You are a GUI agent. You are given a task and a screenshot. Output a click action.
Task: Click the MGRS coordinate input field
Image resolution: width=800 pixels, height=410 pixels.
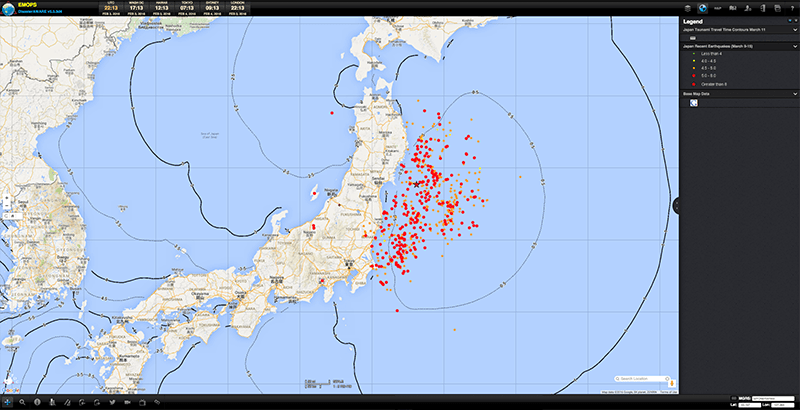click(770, 397)
